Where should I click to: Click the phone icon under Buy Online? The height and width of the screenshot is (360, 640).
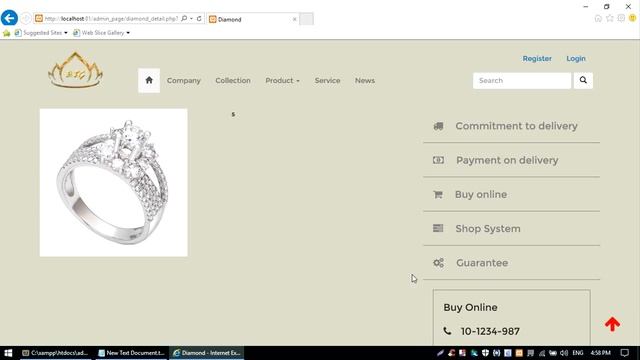[x=447, y=331]
